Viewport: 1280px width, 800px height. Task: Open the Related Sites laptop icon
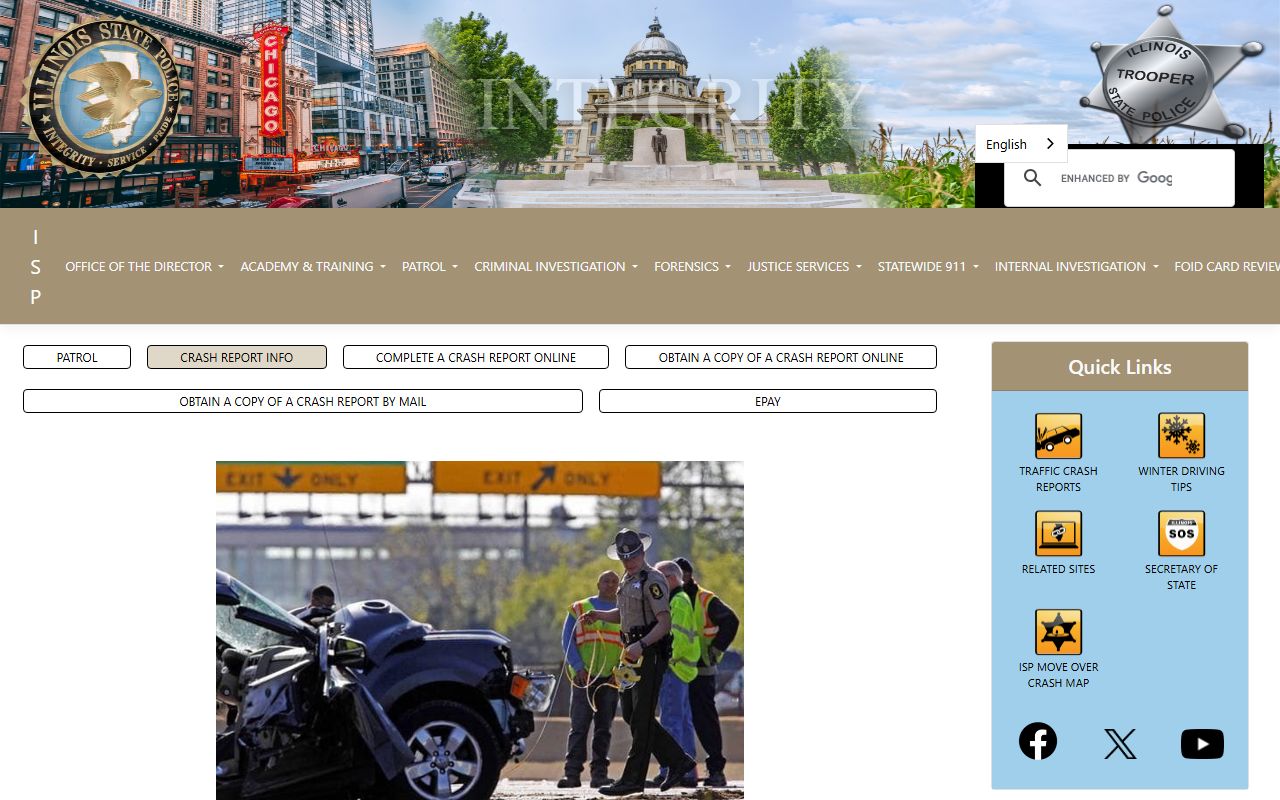coord(1058,534)
